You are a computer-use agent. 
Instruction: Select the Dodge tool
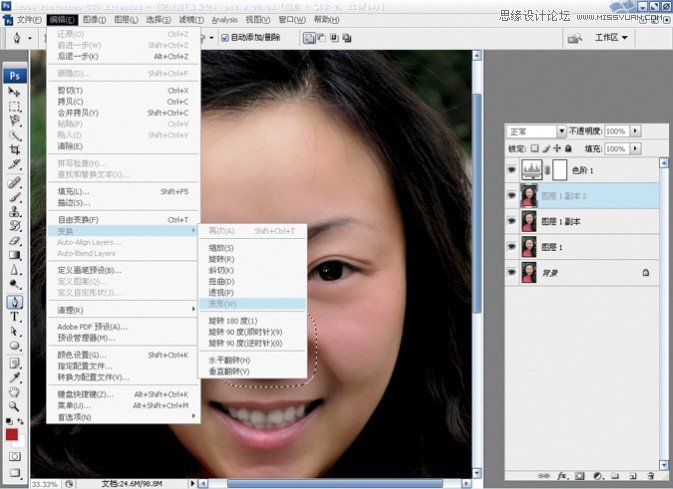pos(14,284)
